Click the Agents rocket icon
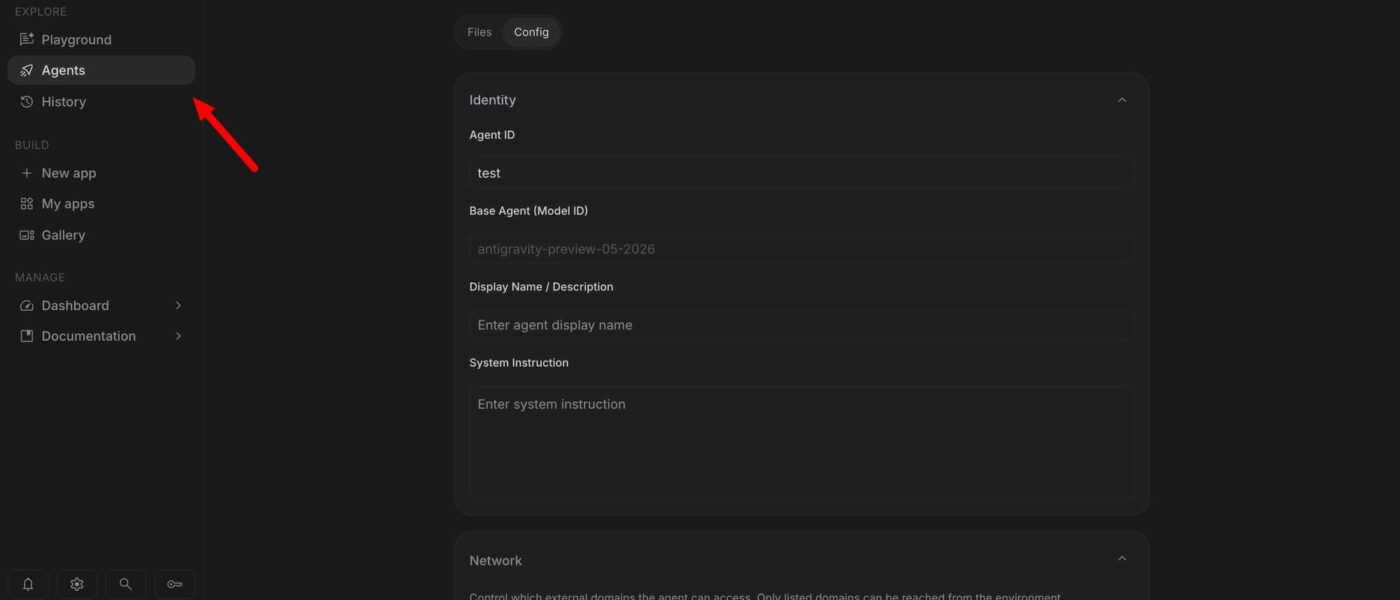The width and height of the screenshot is (1400, 600). click(x=27, y=70)
